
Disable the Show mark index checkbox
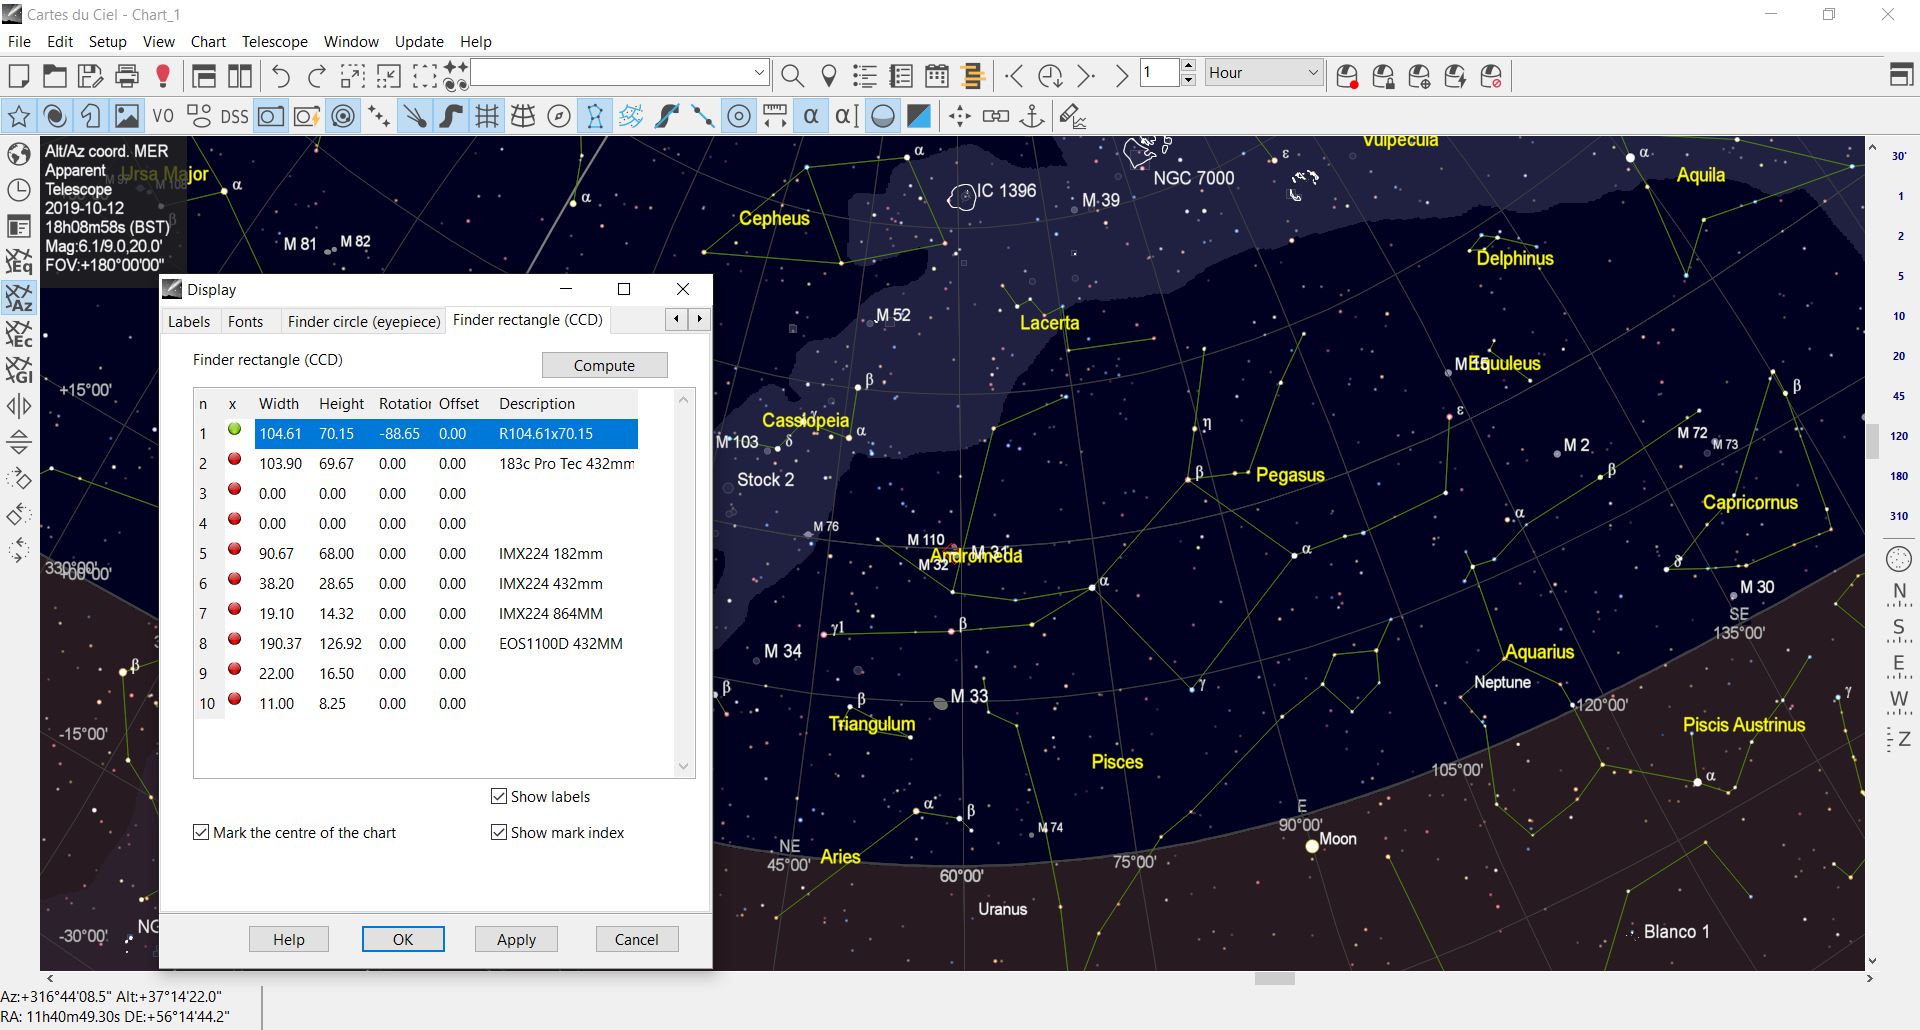coord(499,832)
